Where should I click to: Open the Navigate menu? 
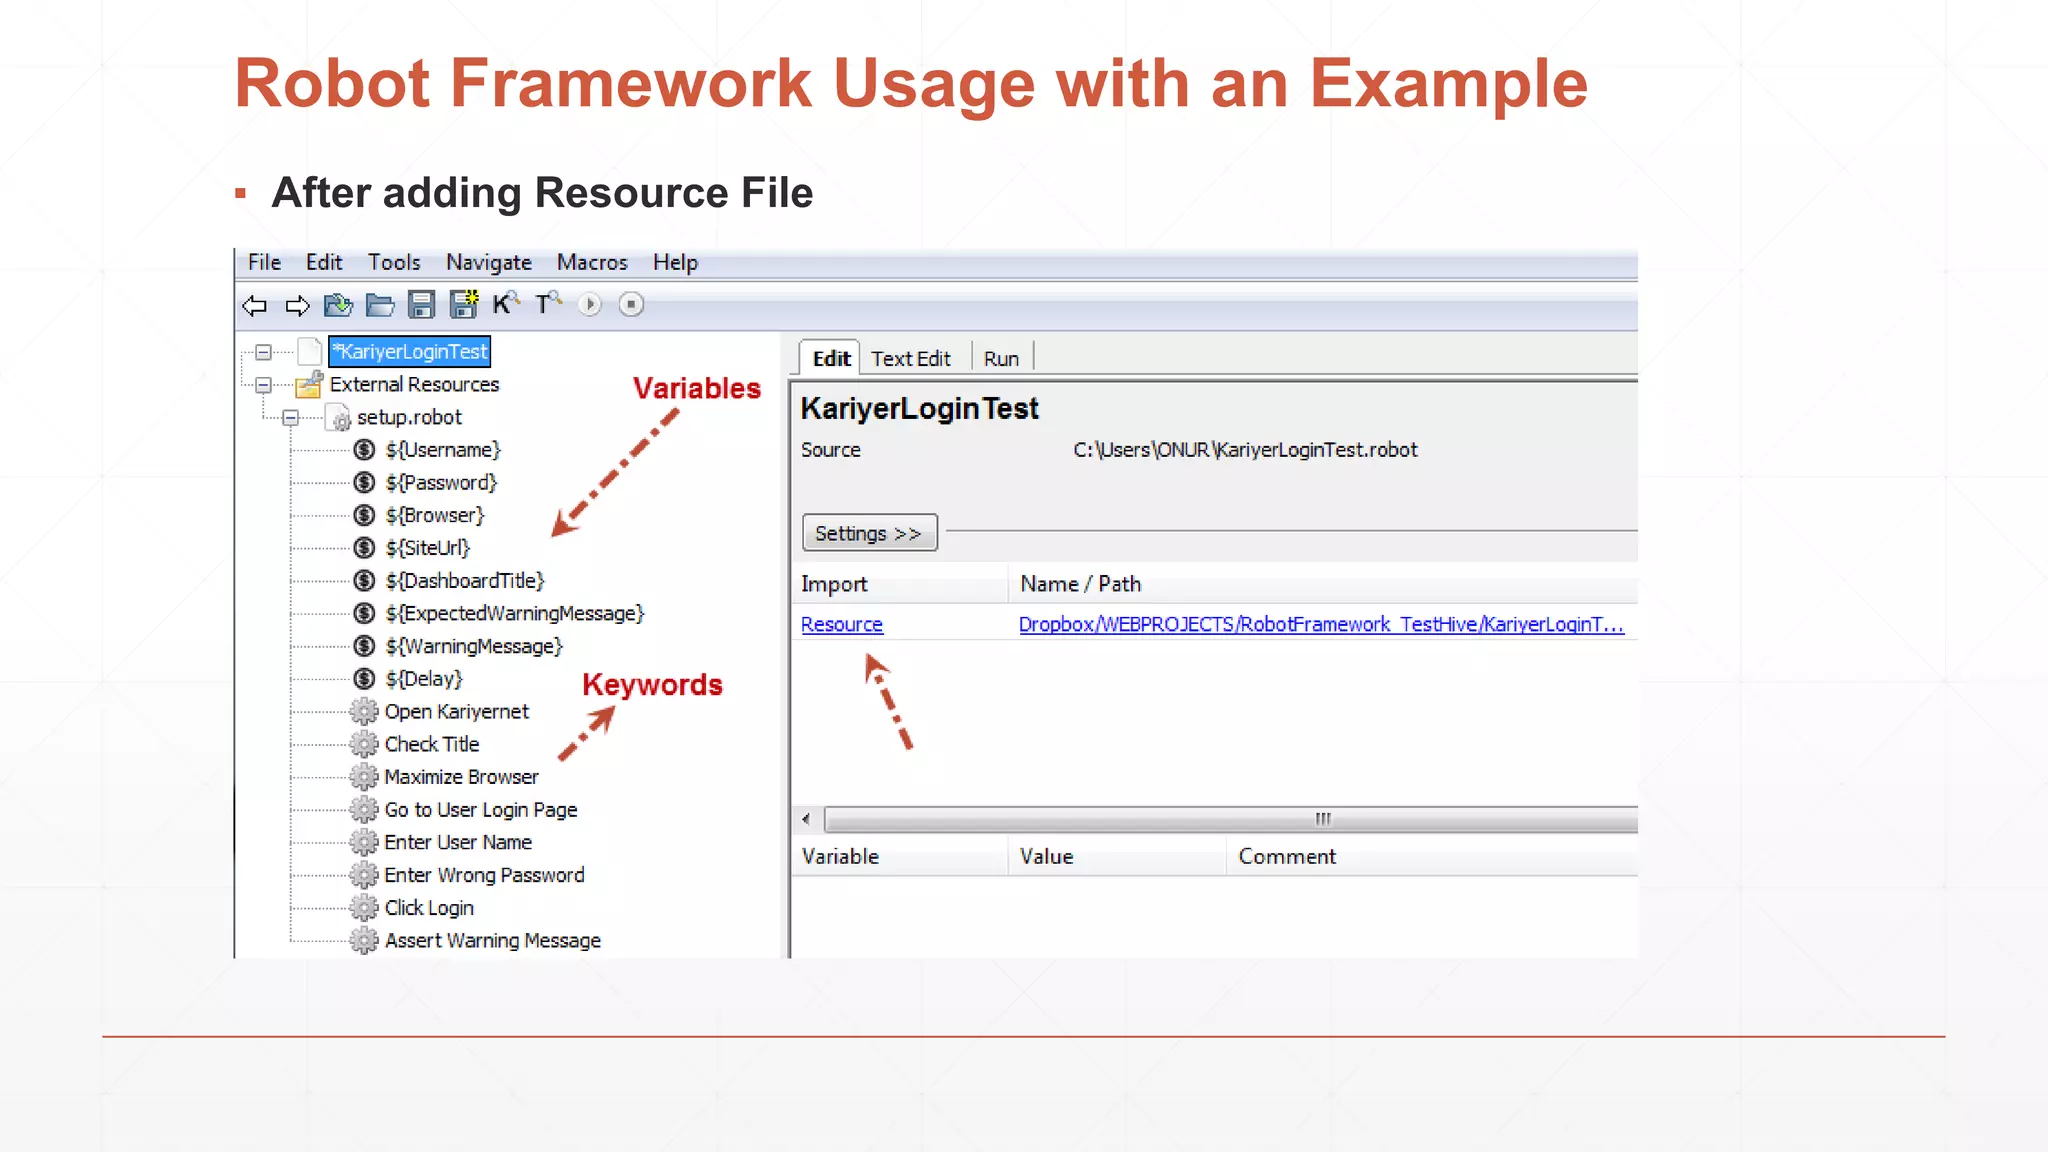point(489,262)
